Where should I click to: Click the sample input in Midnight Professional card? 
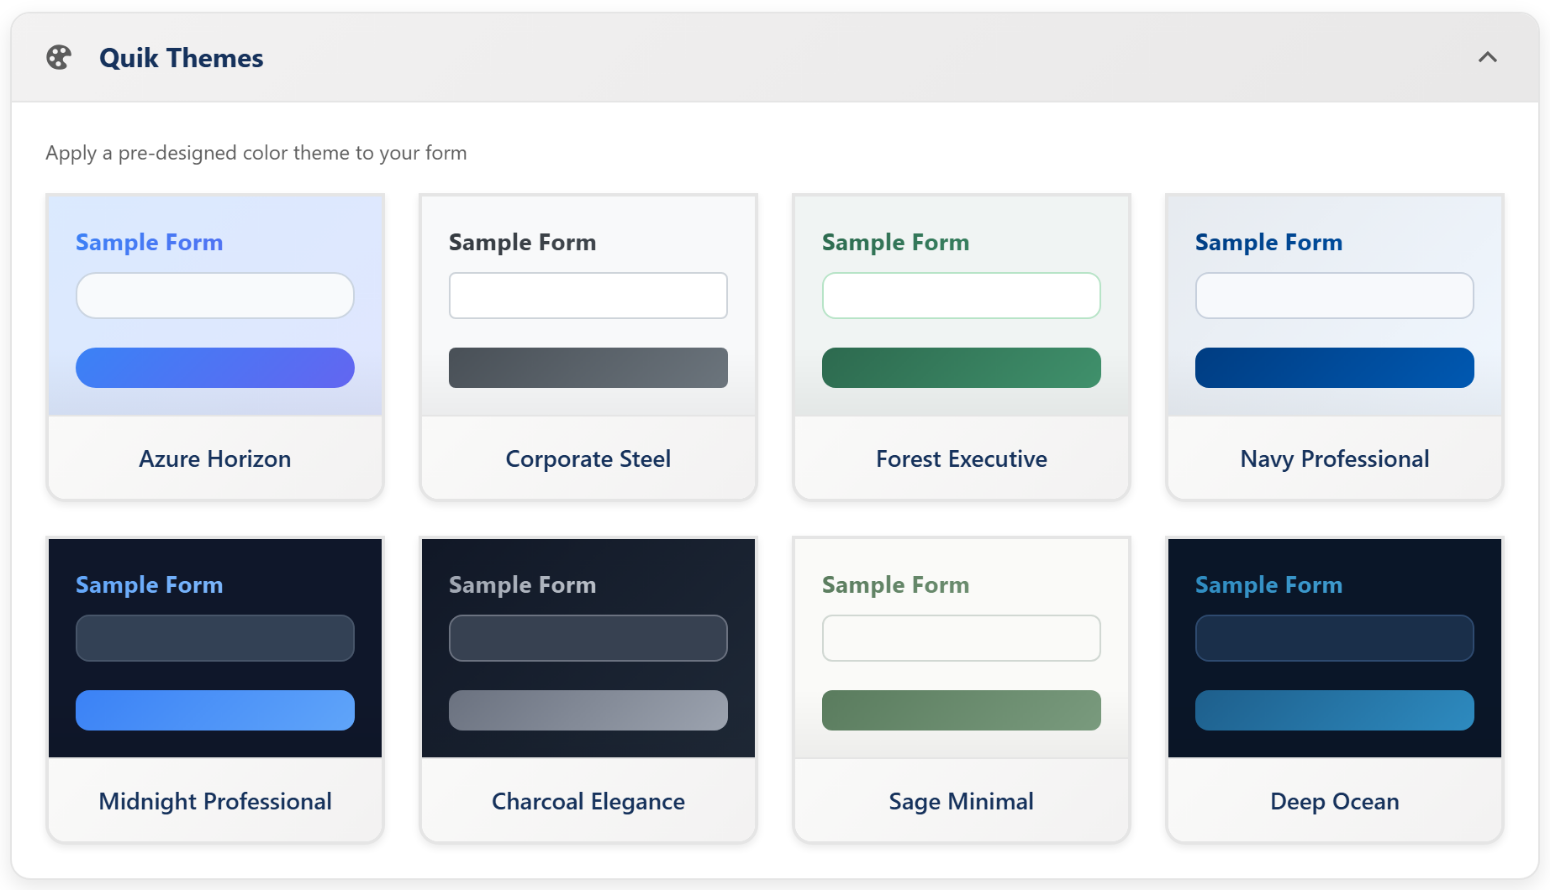[215, 638]
